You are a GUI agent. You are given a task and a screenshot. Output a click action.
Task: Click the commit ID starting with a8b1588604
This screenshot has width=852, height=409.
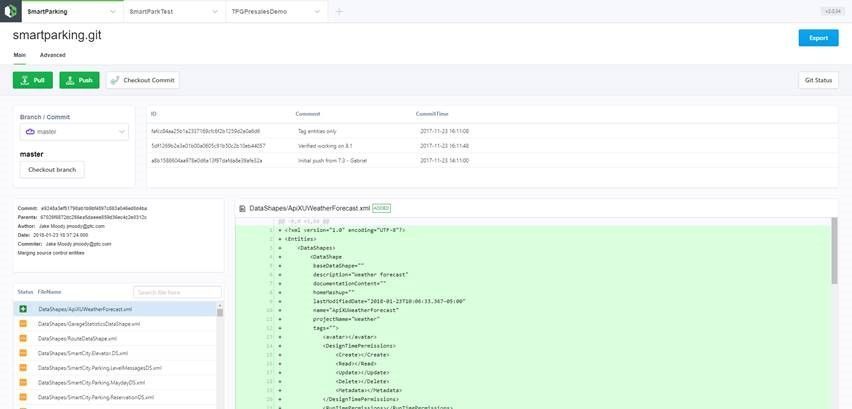click(206, 161)
